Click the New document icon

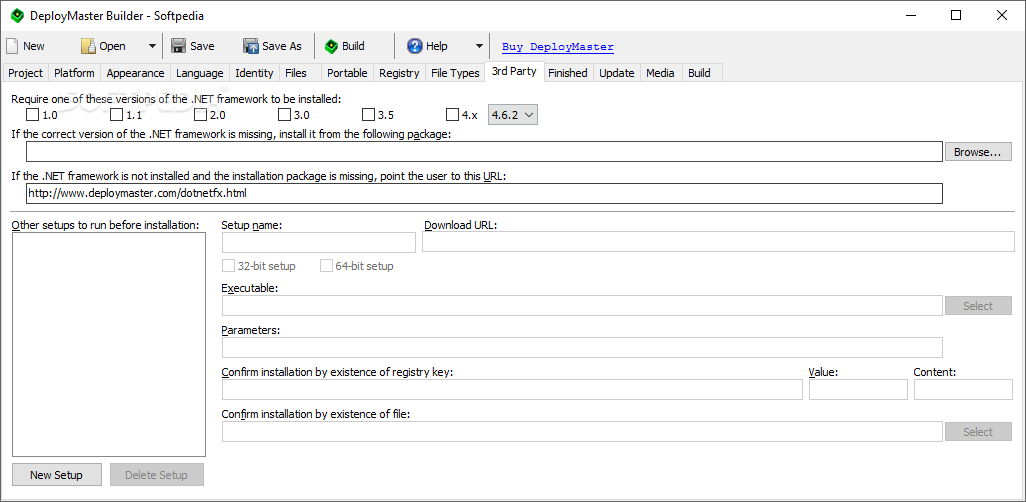pos(12,46)
